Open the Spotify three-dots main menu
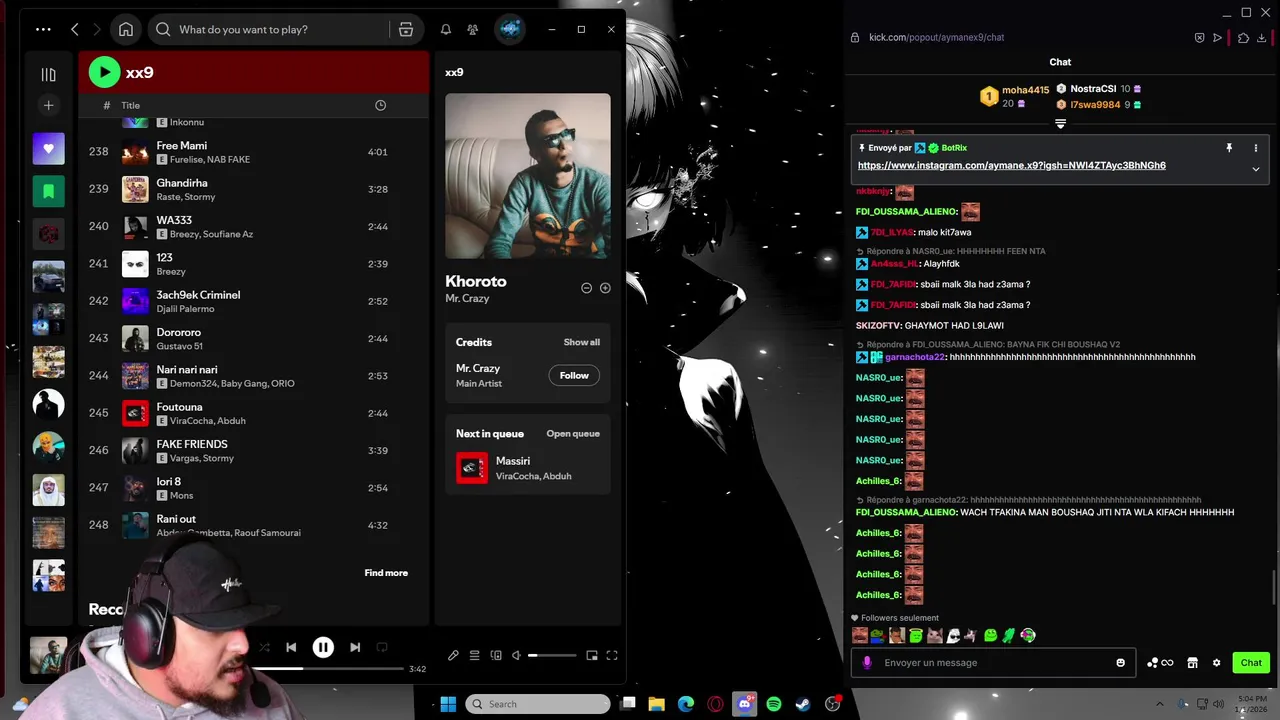Screen dimensions: 1280x720 [43, 29]
